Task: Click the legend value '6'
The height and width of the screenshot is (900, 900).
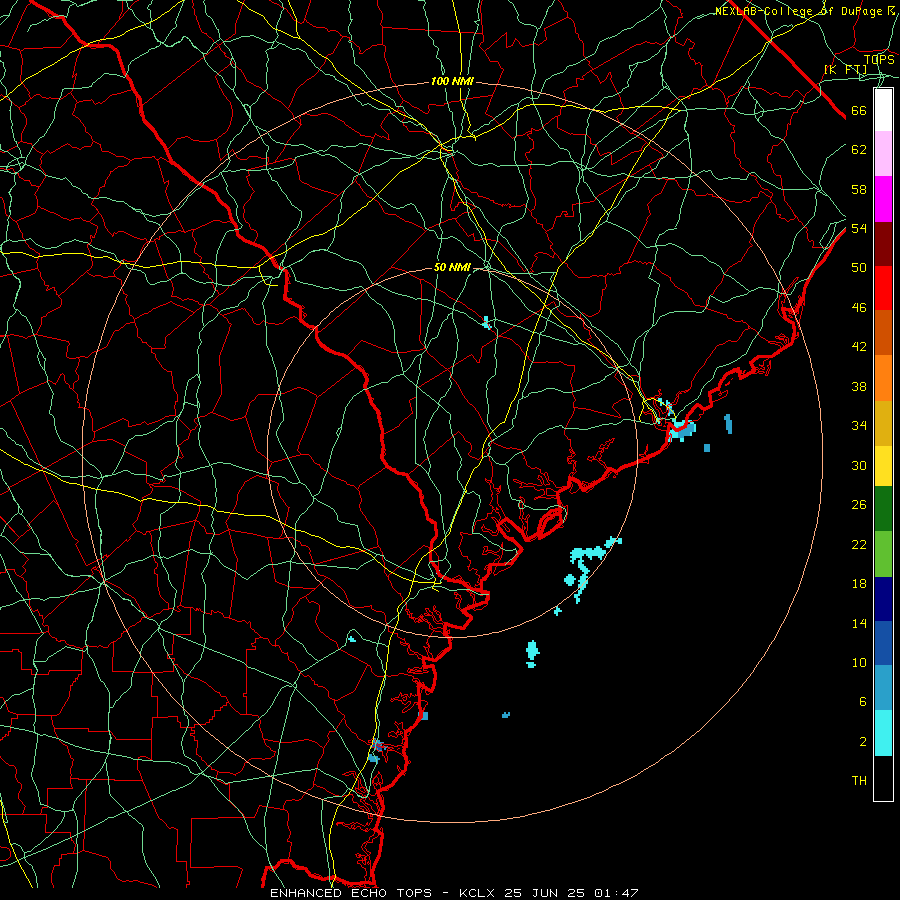Action: tap(863, 702)
